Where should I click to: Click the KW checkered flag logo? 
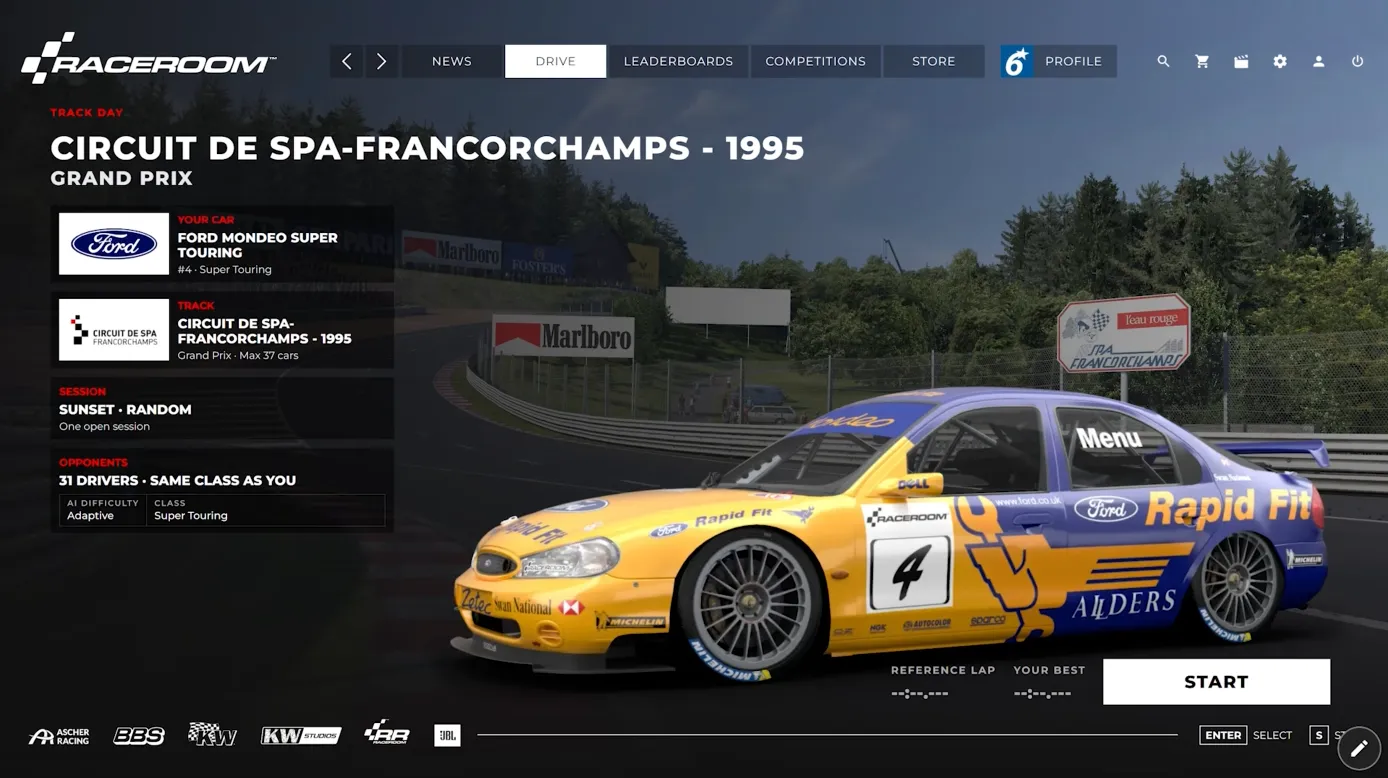212,735
